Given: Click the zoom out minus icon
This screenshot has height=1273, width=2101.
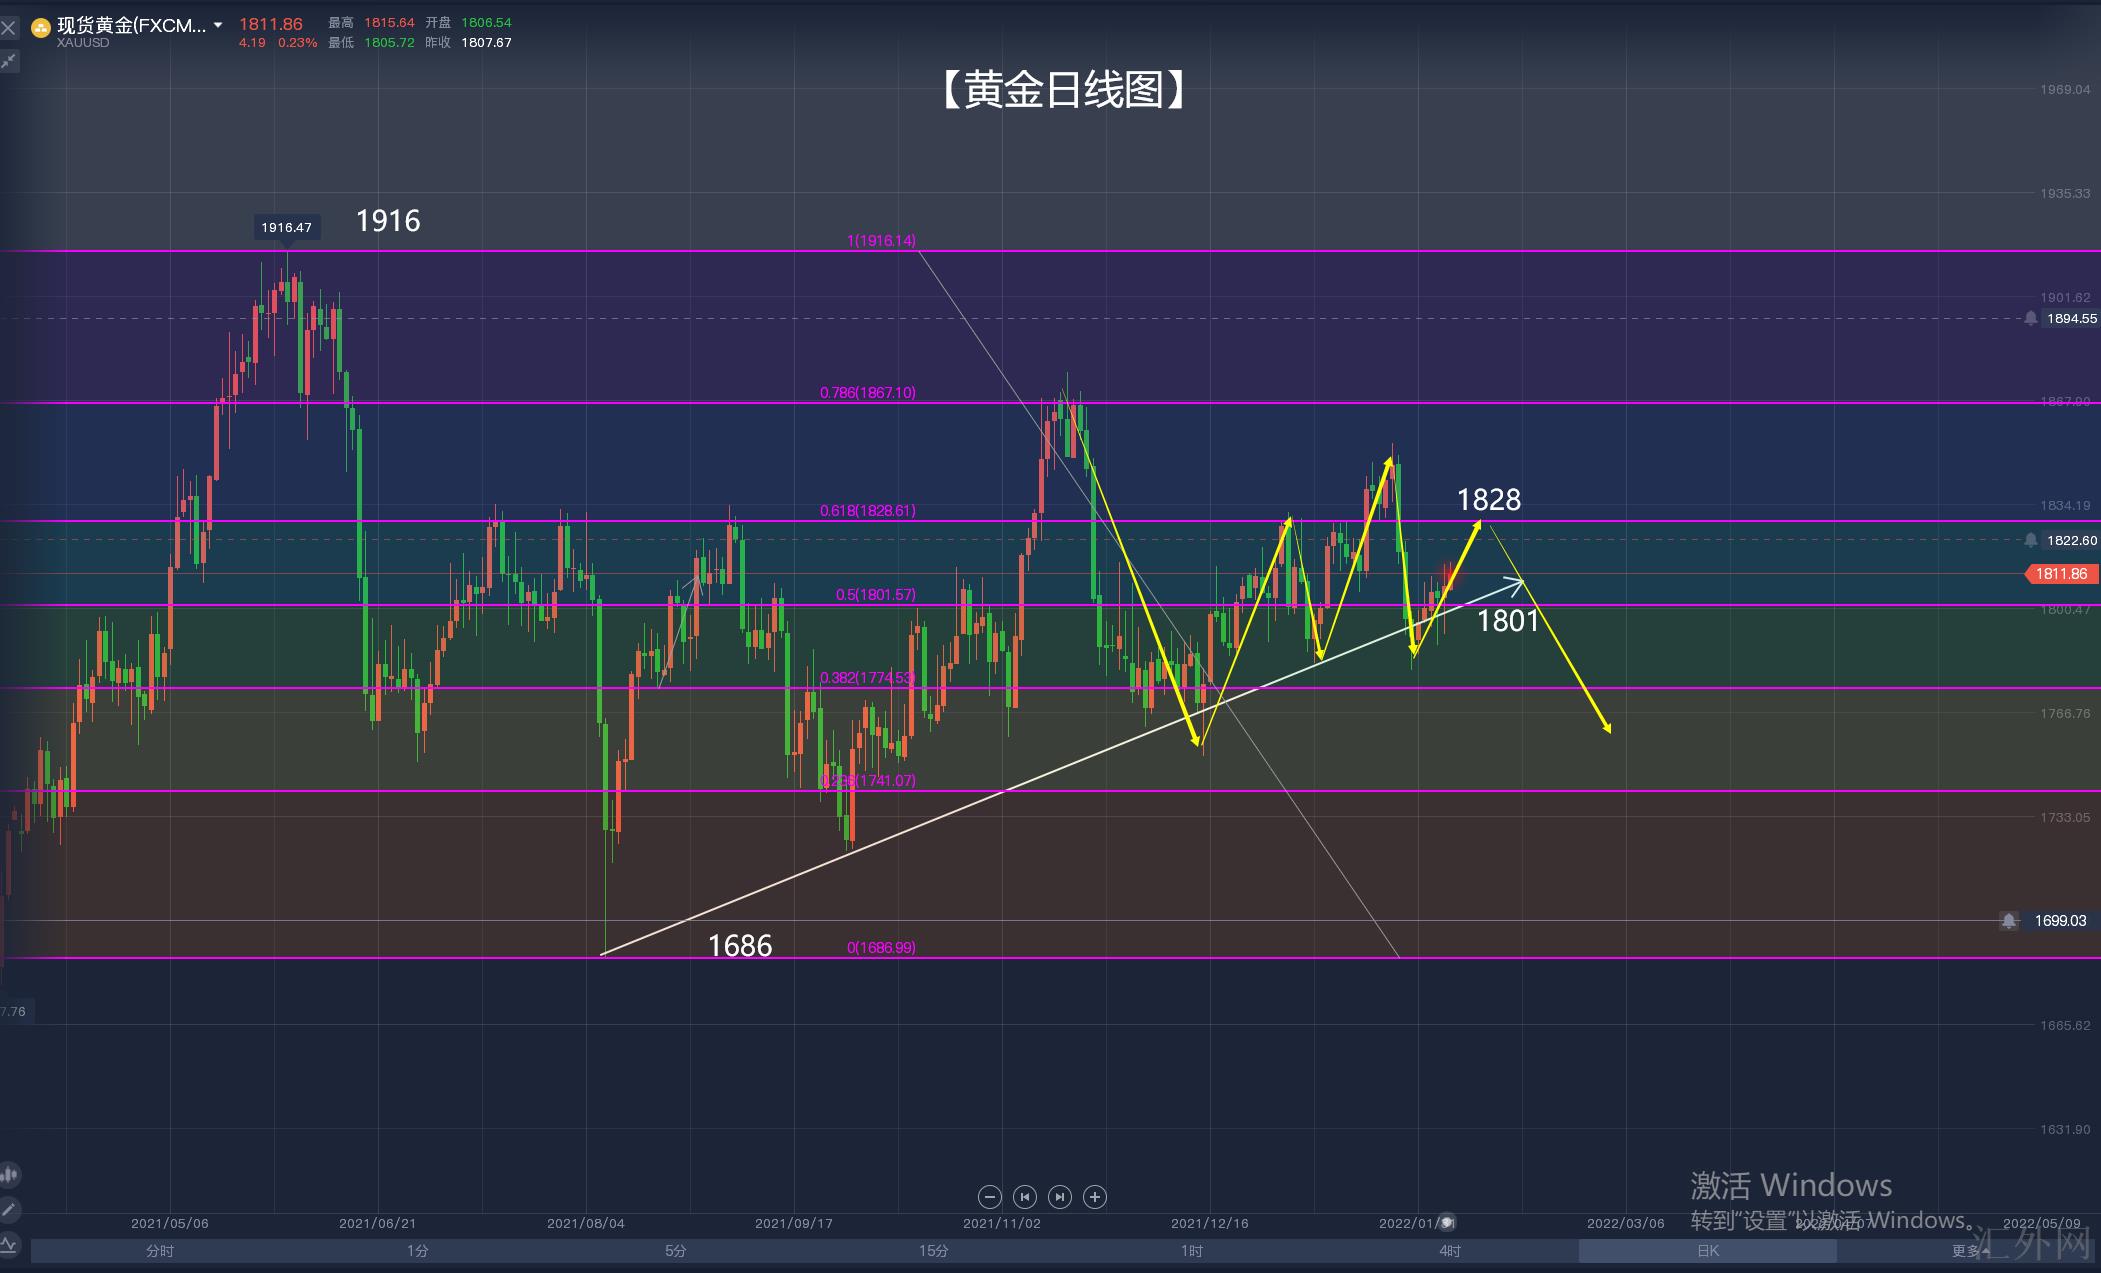Looking at the screenshot, I should [989, 1197].
